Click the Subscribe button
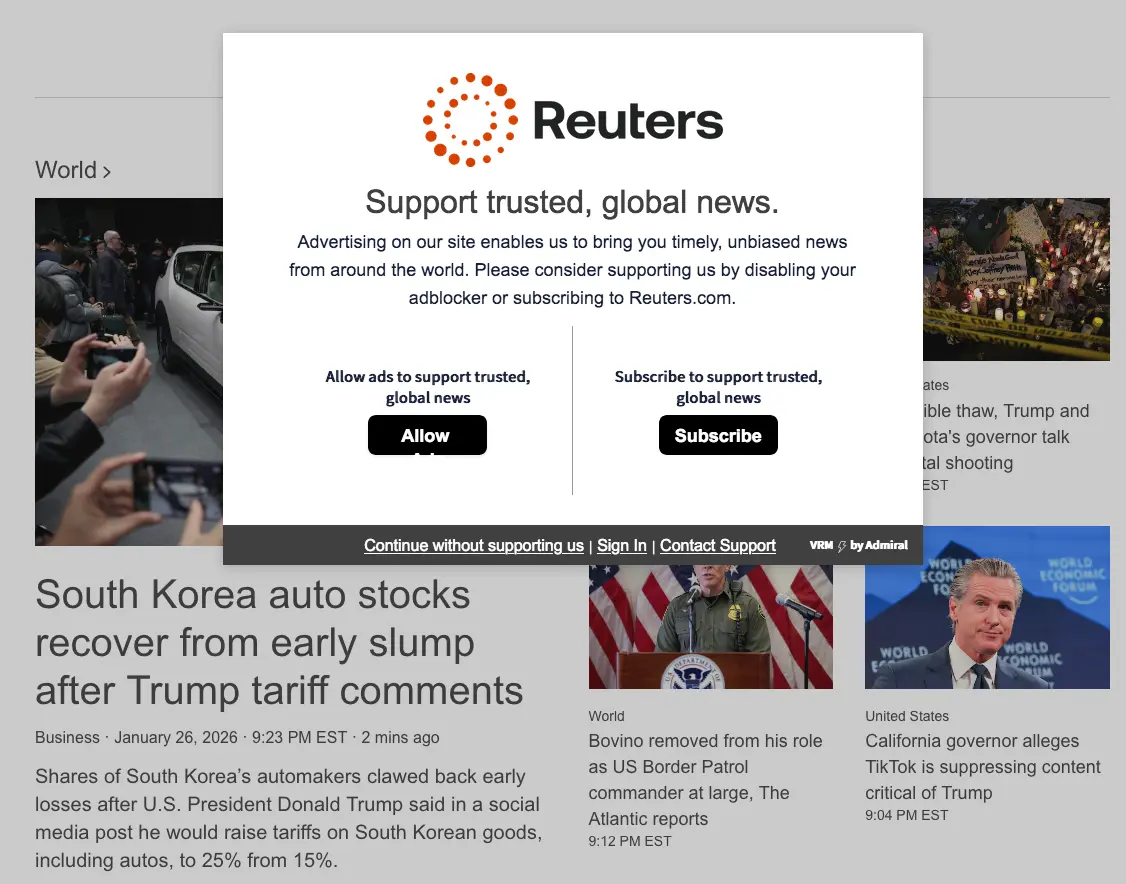1126x884 pixels. [718, 435]
